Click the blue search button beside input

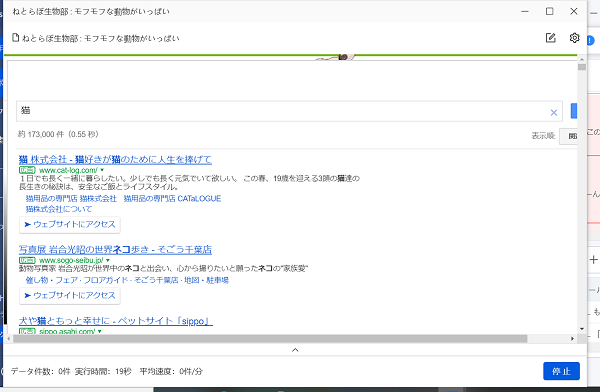[x=574, y=111]
